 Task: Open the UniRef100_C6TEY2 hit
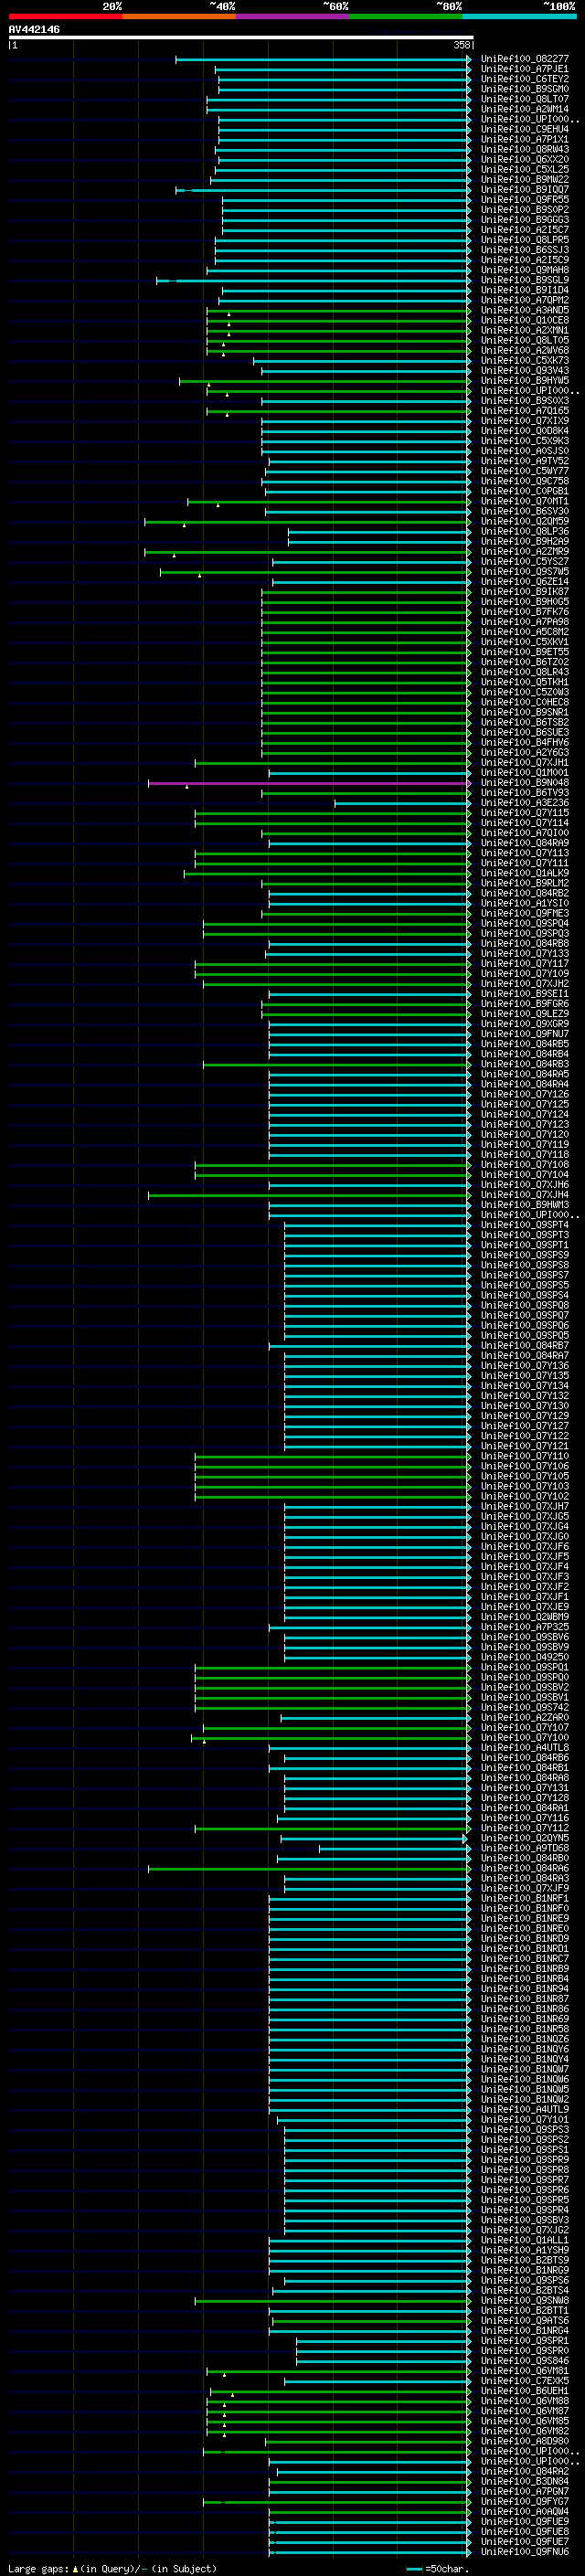tap(524, 79)
